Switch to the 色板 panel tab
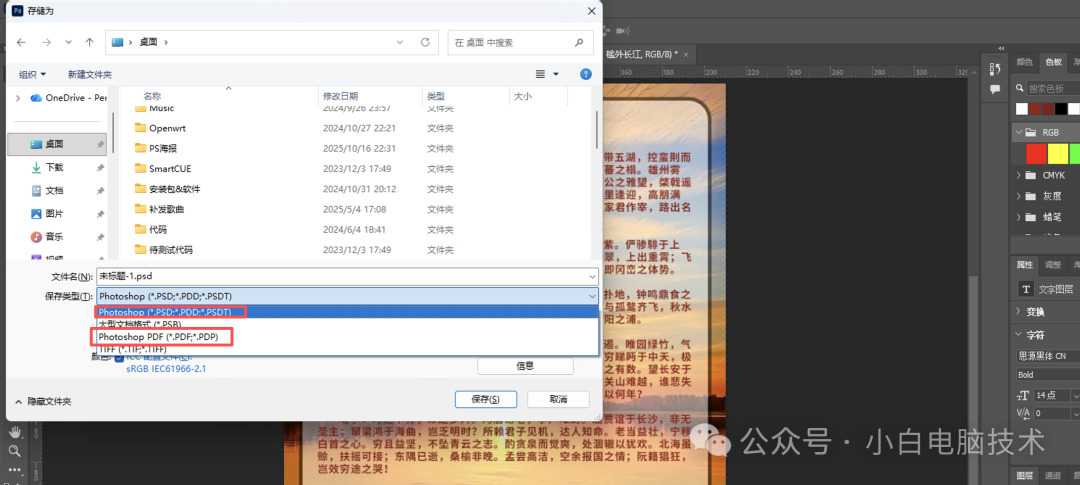 point(1053,62)
